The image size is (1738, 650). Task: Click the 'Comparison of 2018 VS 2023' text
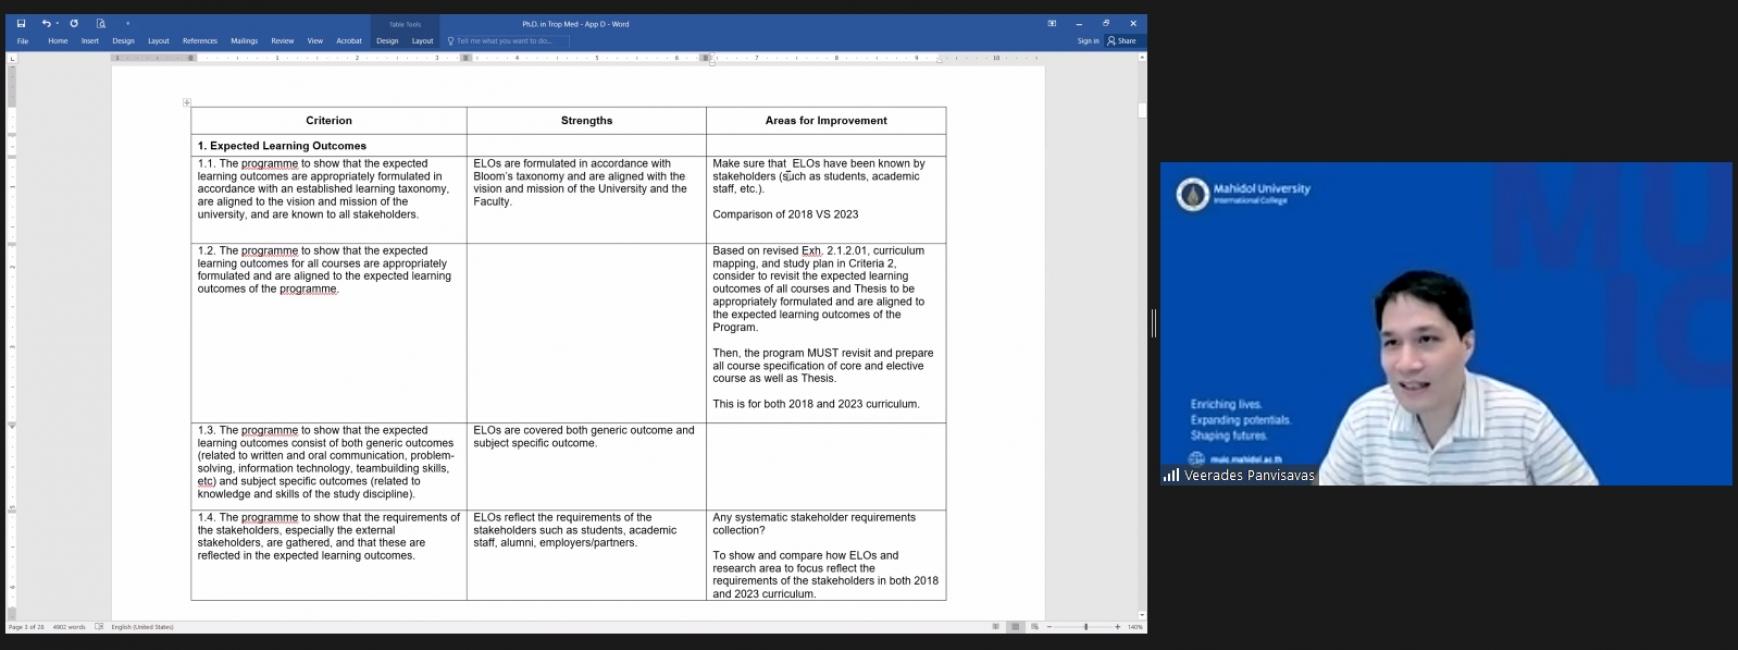(x=785, y=214)
